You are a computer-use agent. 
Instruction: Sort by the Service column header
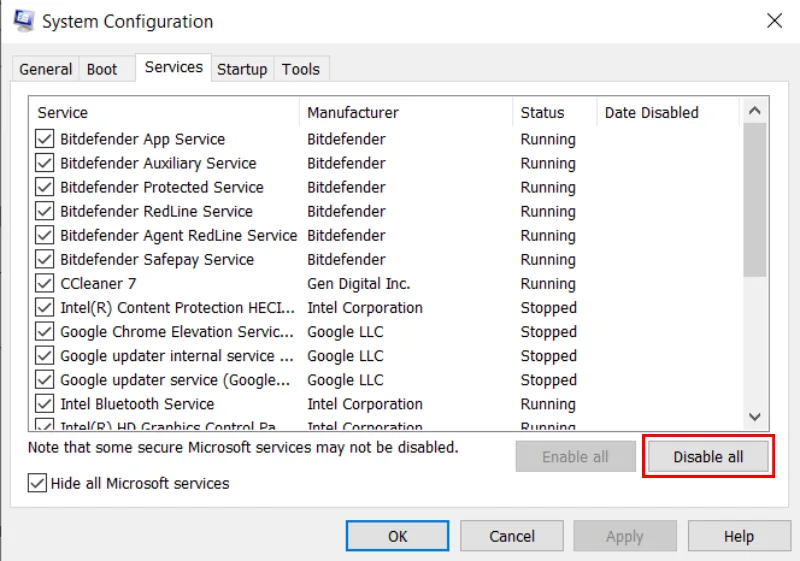point(164,112)
